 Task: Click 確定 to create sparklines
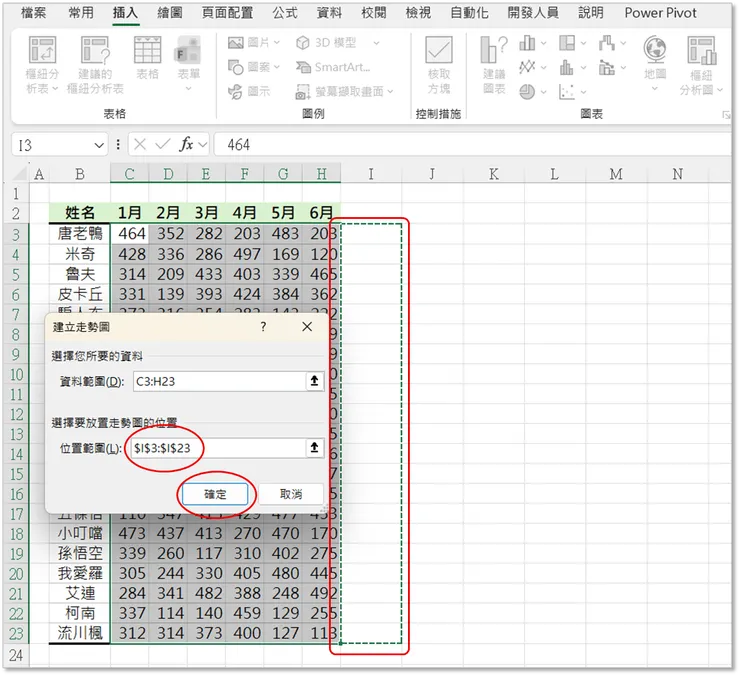click(x=215, y=494)
